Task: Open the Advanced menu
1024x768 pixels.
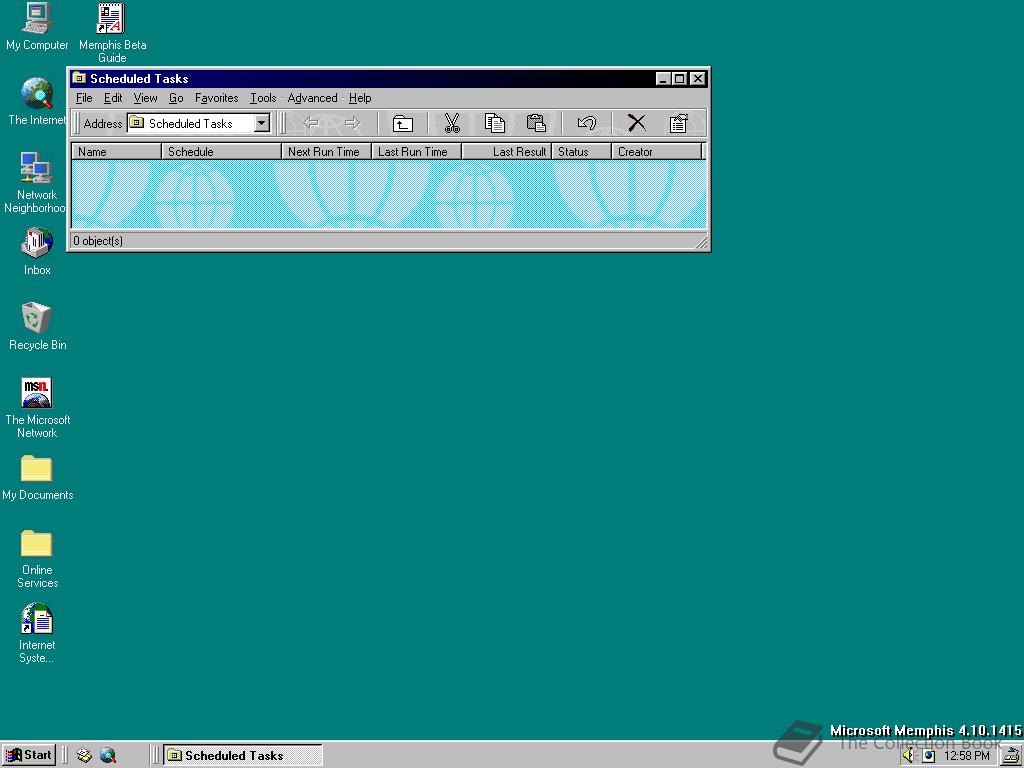Action: pos(312,98)
